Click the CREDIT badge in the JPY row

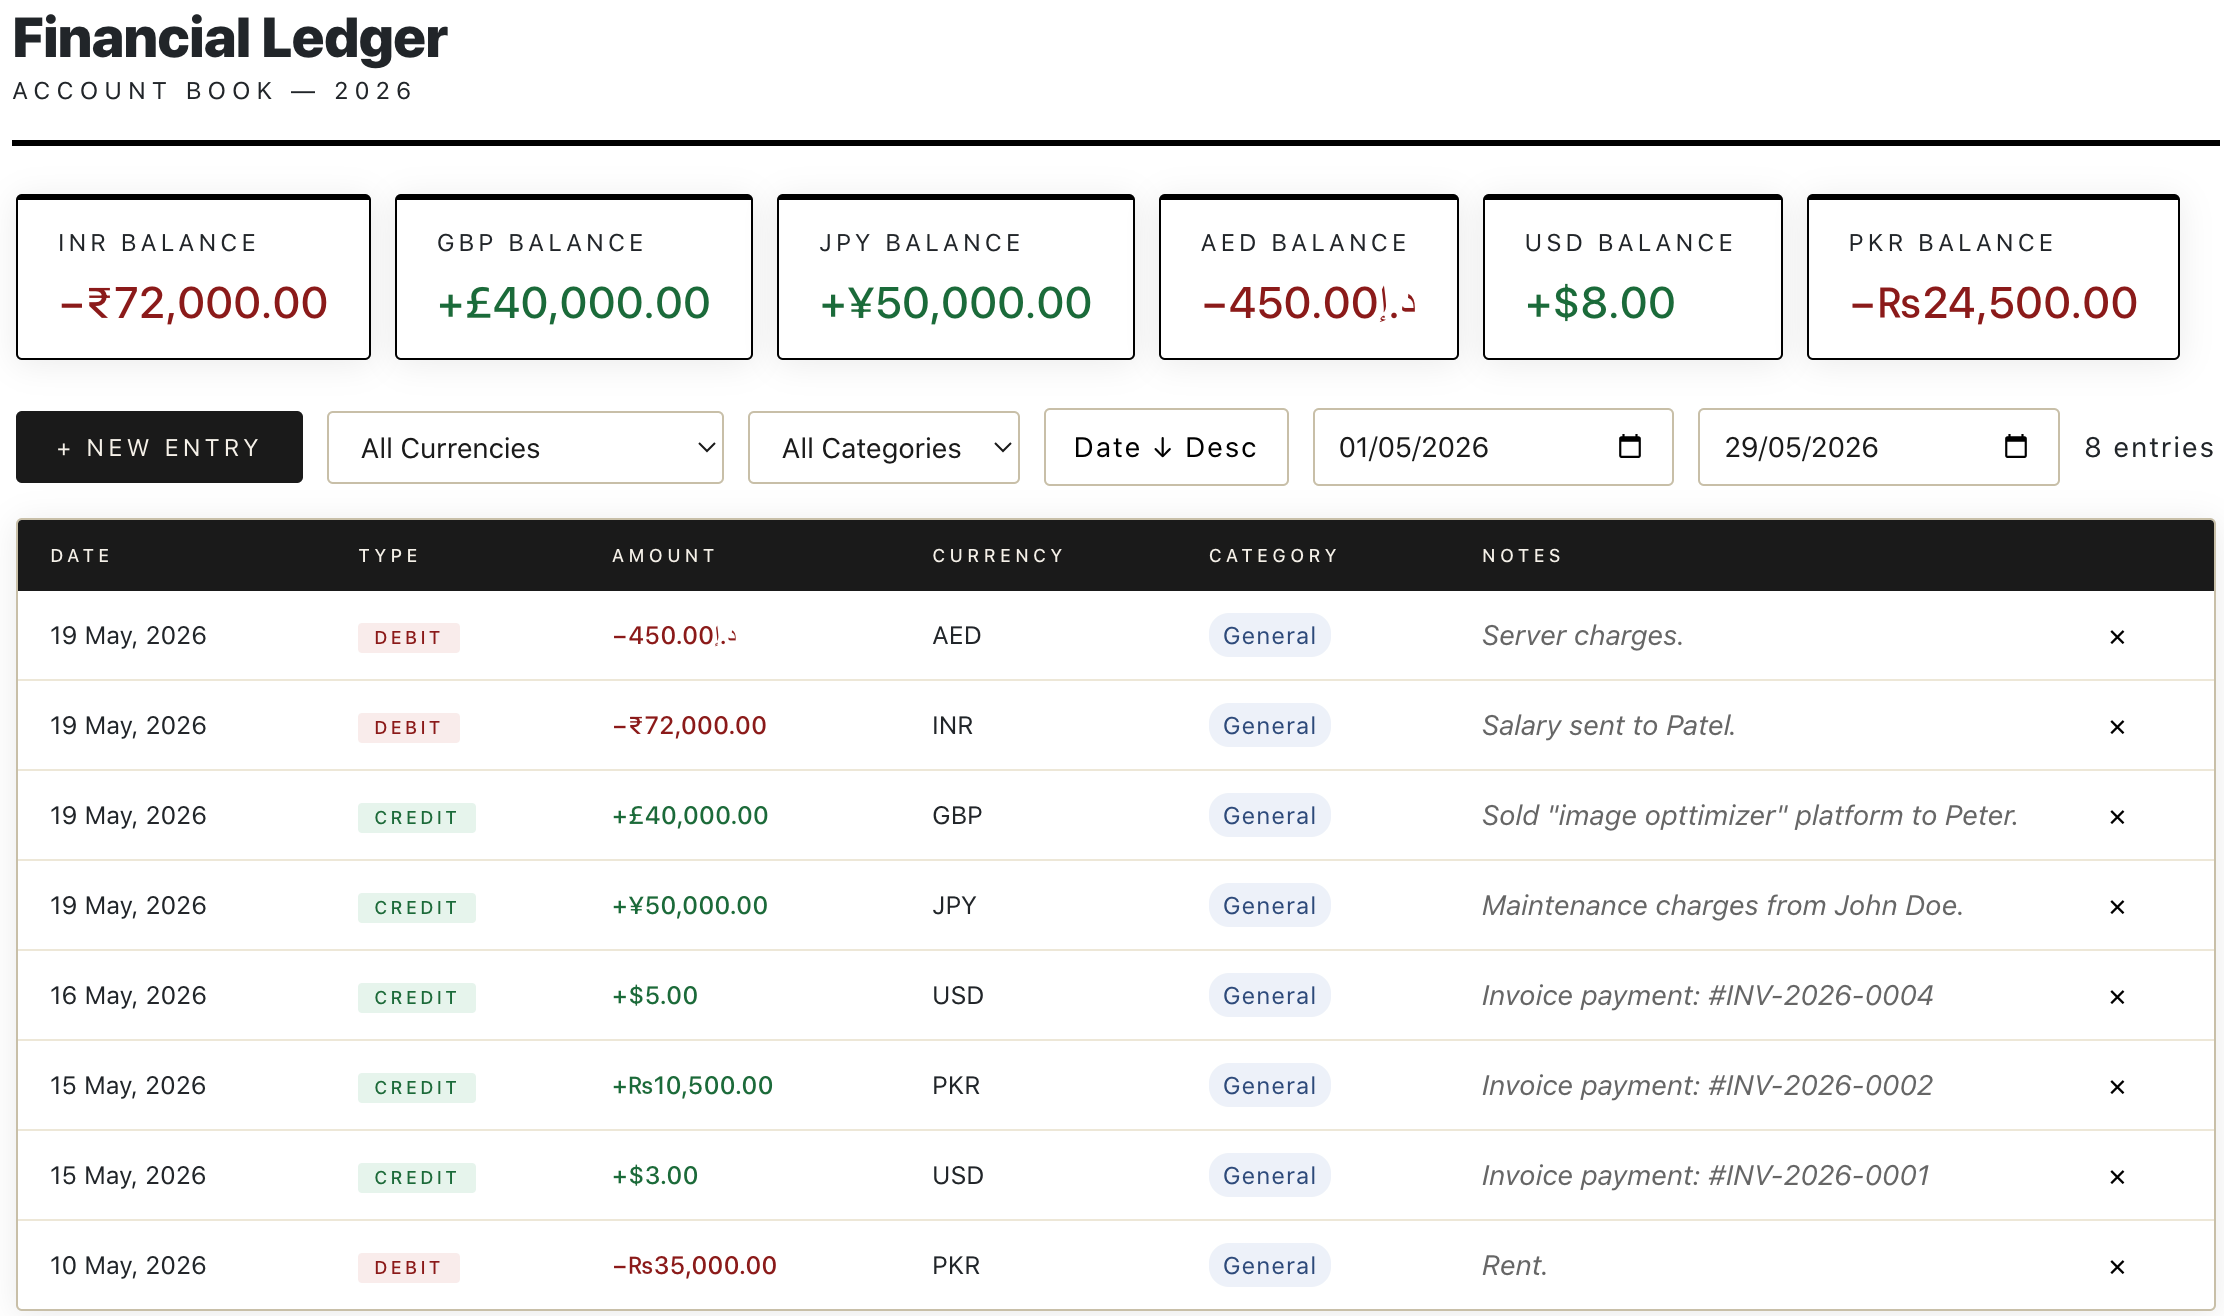pyautogui.click(x=417, y=908)
